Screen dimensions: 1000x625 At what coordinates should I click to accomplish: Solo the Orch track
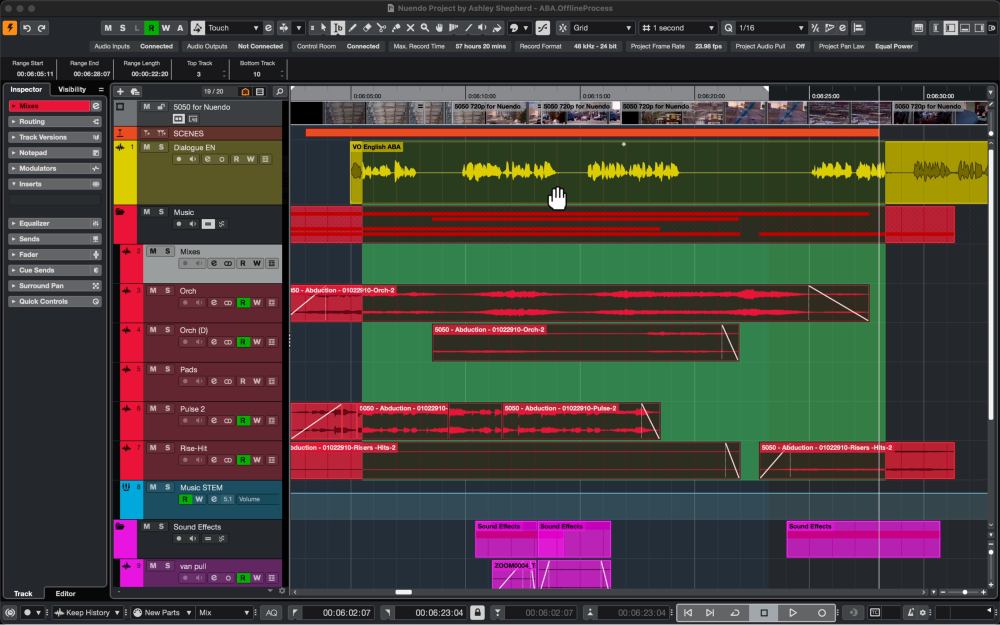coord(167,290)
